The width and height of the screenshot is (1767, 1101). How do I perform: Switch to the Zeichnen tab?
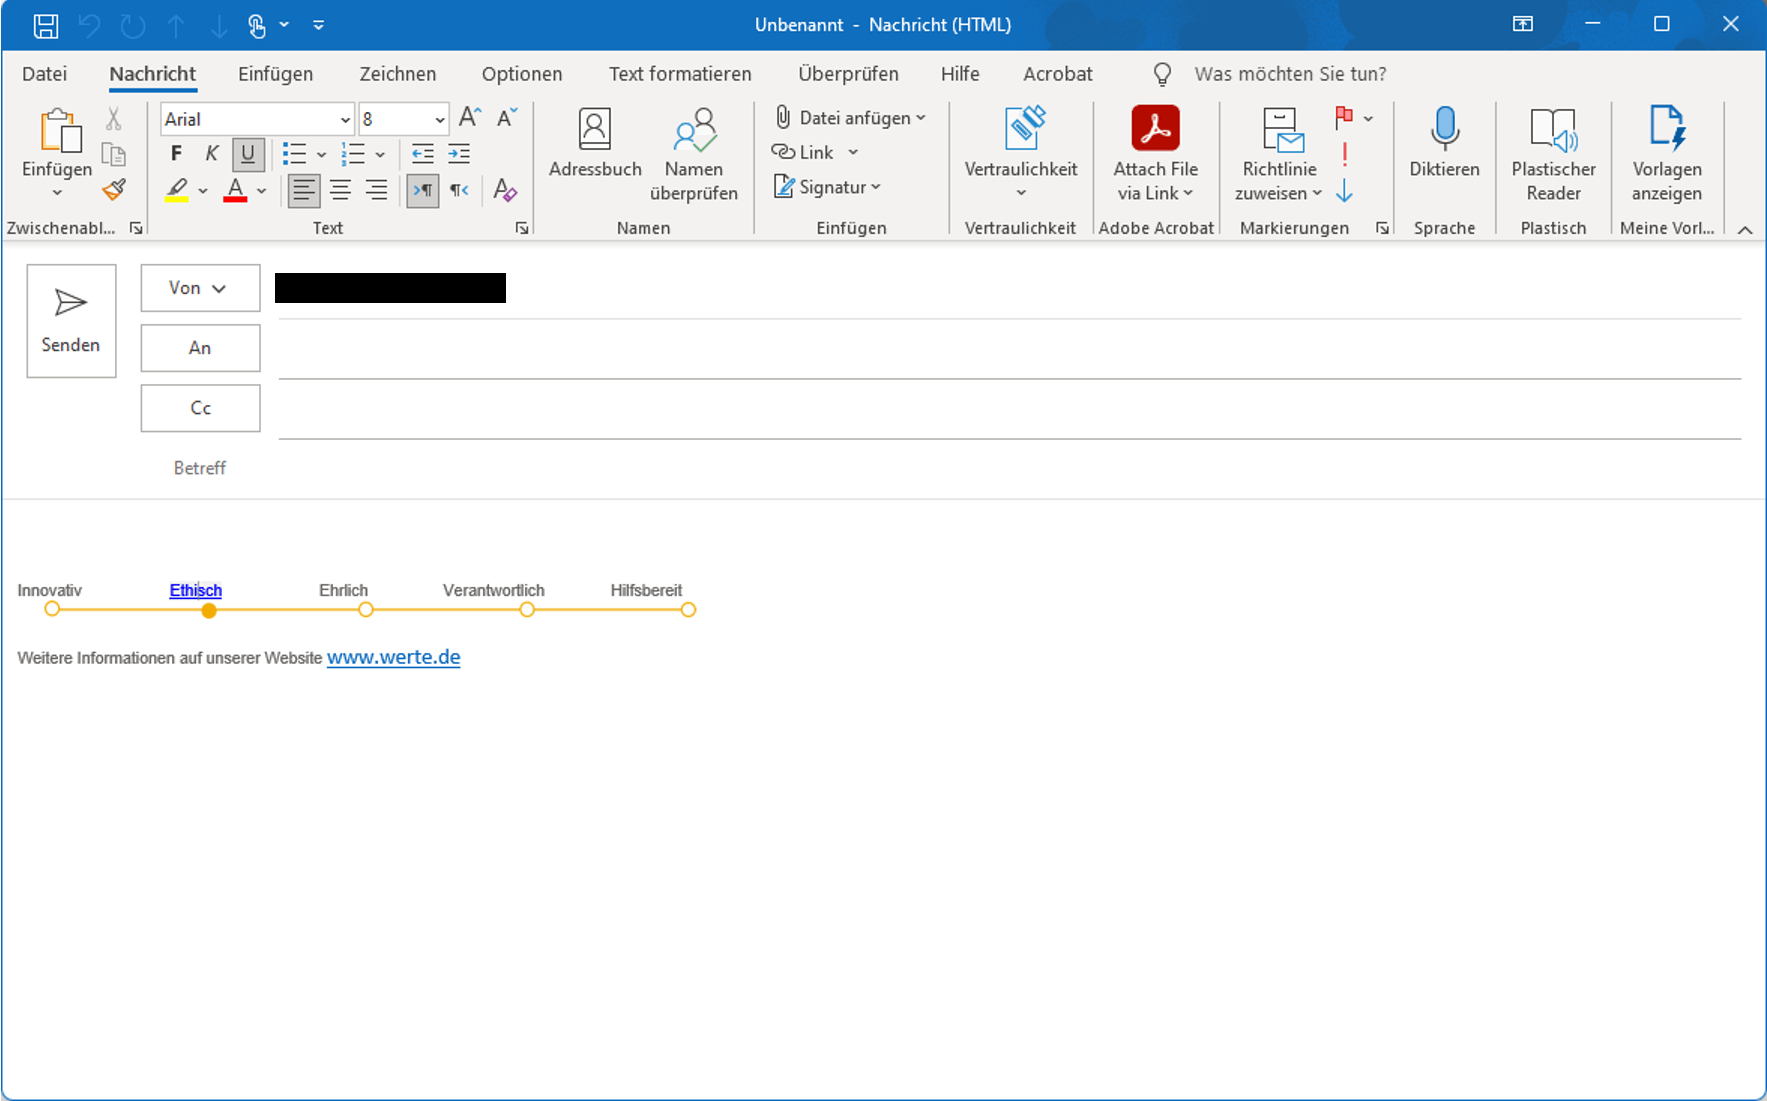pyautogui.click(x=398, y=74)
